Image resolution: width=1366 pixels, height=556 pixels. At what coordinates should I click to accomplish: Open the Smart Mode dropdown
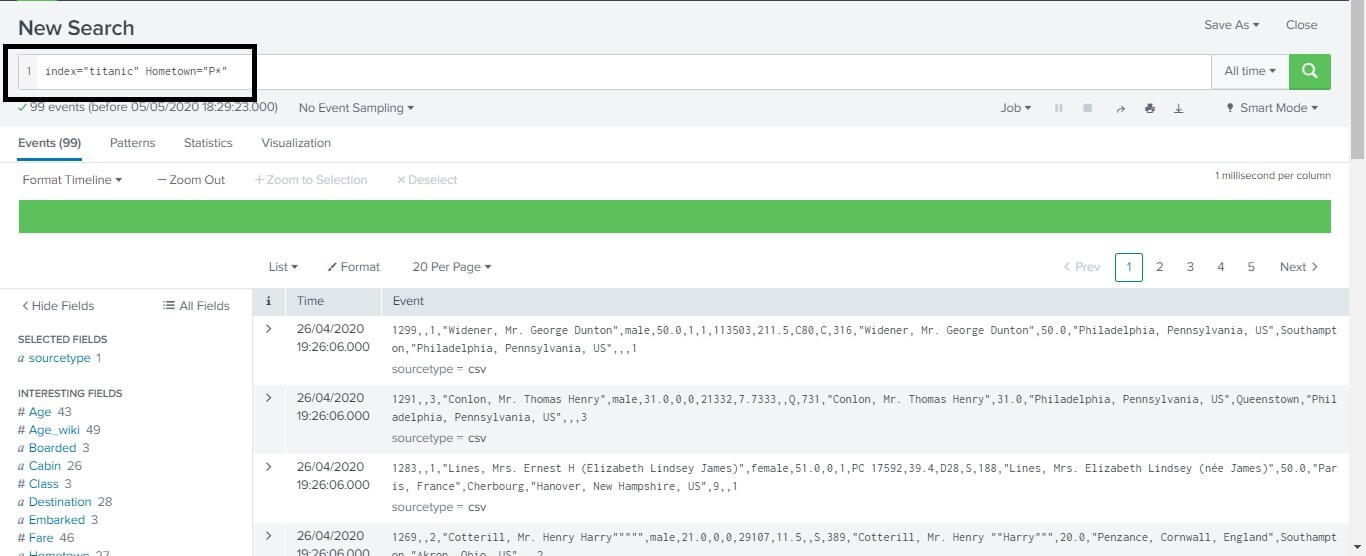1272,108
